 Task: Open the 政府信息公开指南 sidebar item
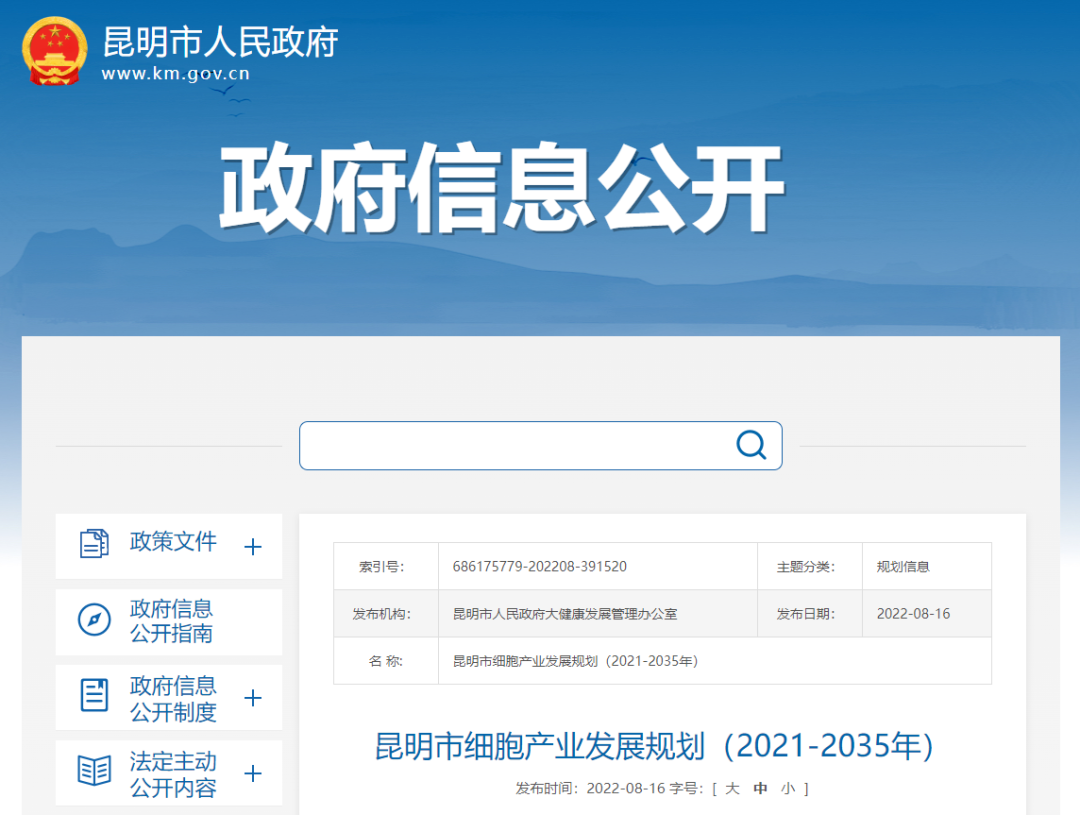point(171,621)
